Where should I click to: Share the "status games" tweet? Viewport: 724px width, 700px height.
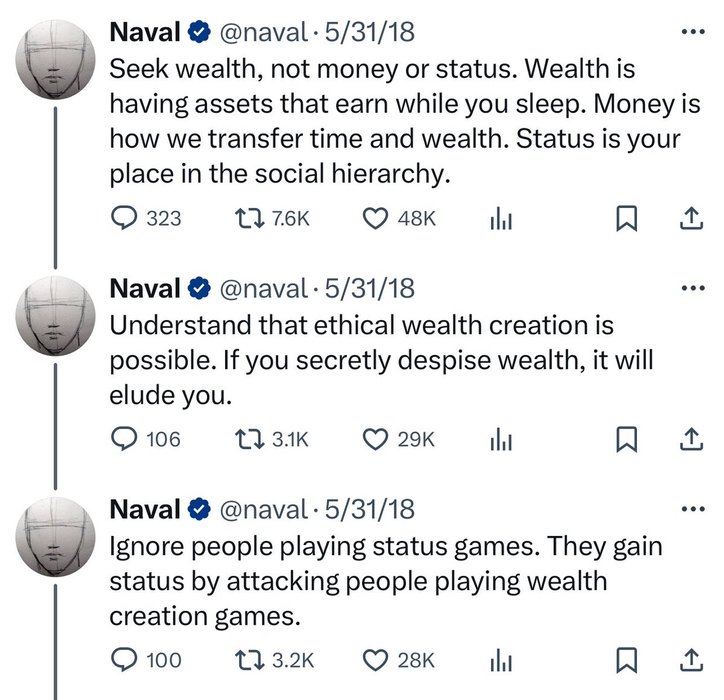[691, 660]
